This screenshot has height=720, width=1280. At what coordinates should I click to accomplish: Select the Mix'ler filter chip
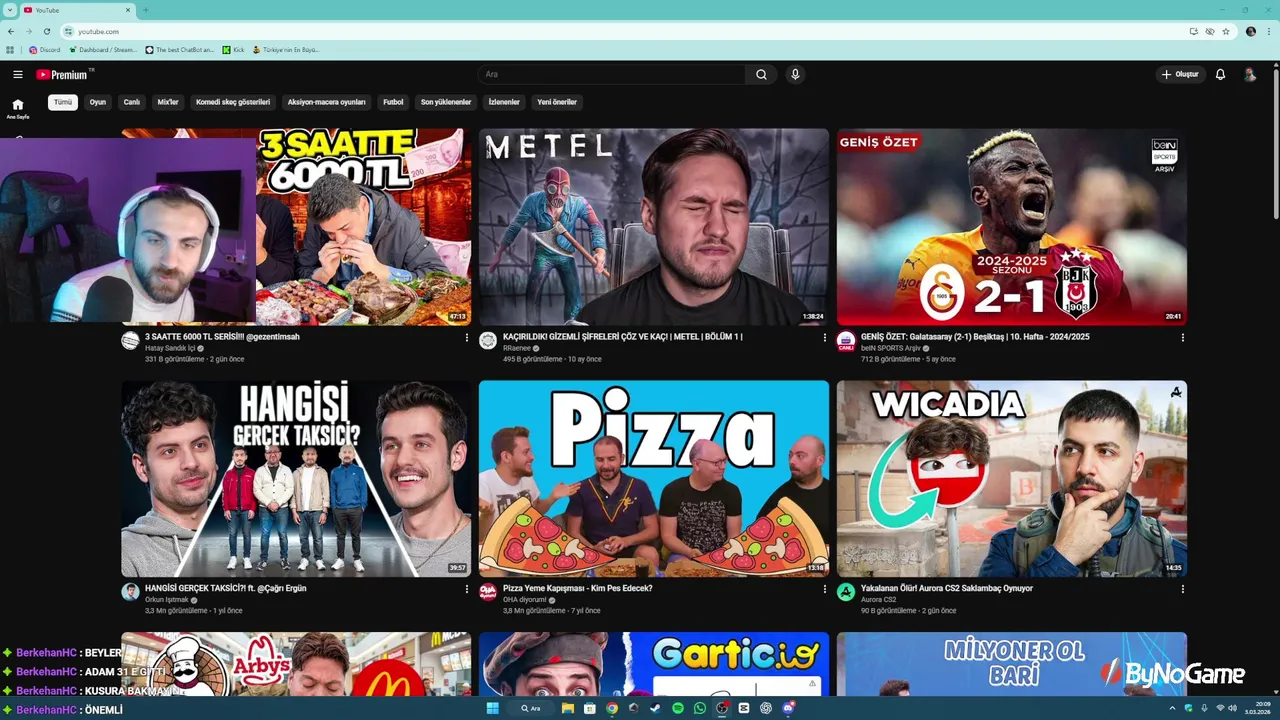click(168, 102)
